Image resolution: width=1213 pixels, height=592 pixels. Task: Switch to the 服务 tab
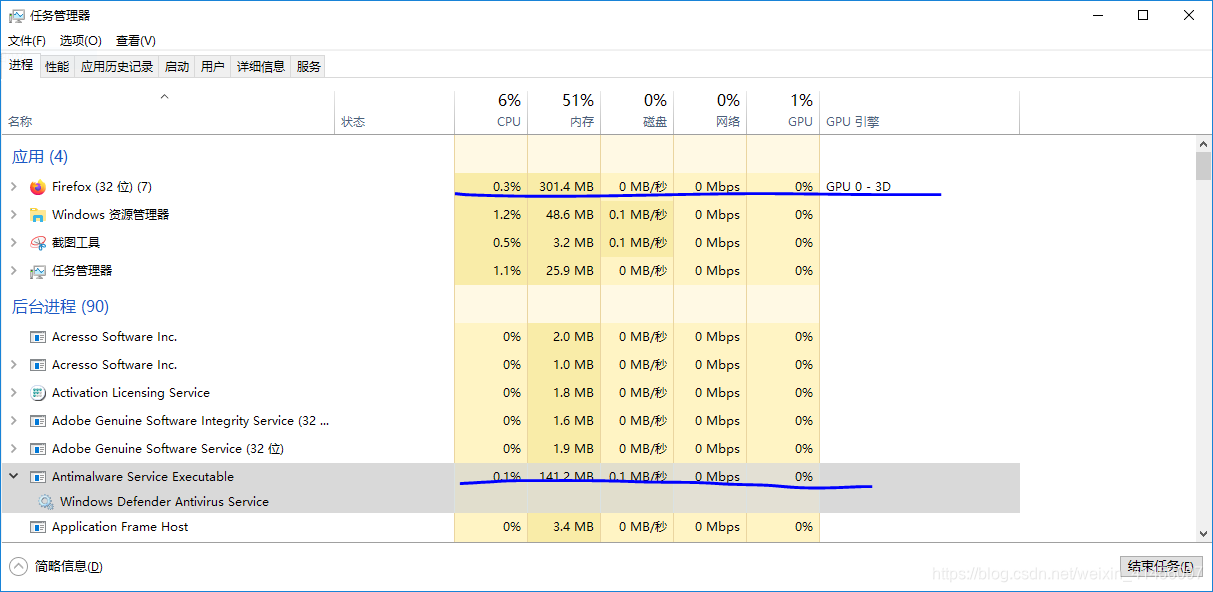click(x=309, y=66)
